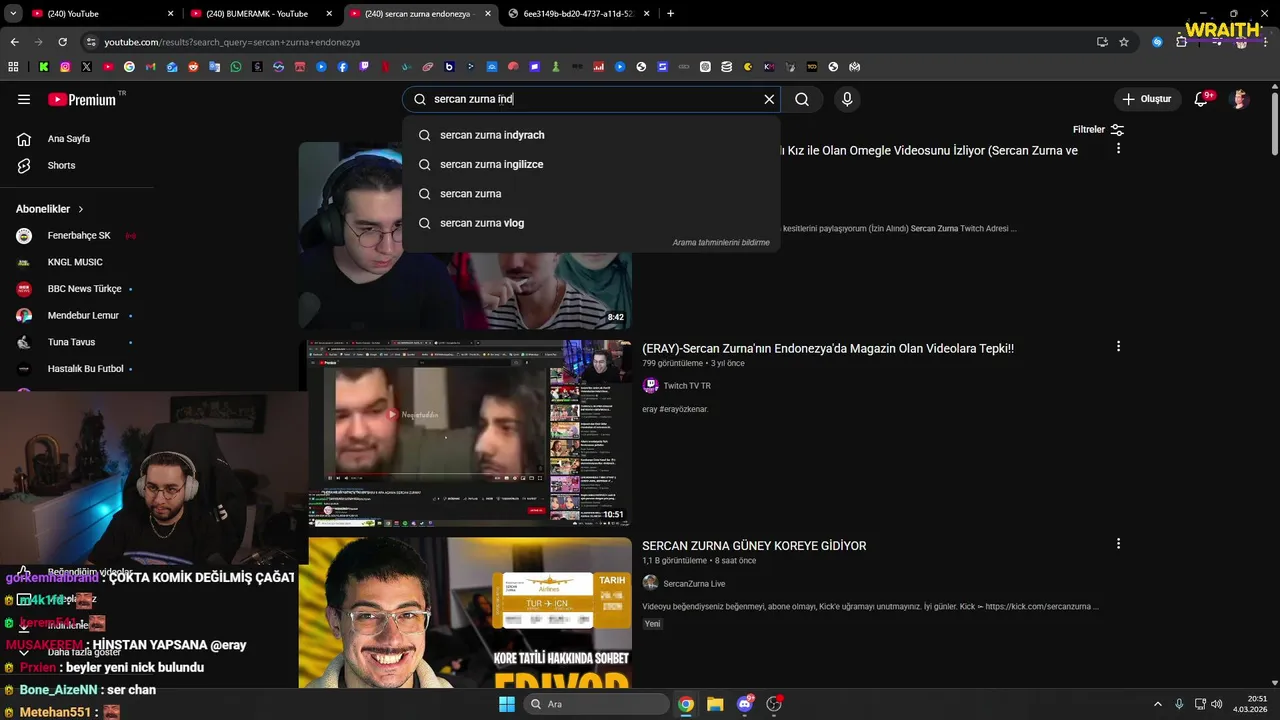Select the plain 'sercan zurna' suggestion
Viewport: 1280px width, 720px height.
[x=591, y=194]
